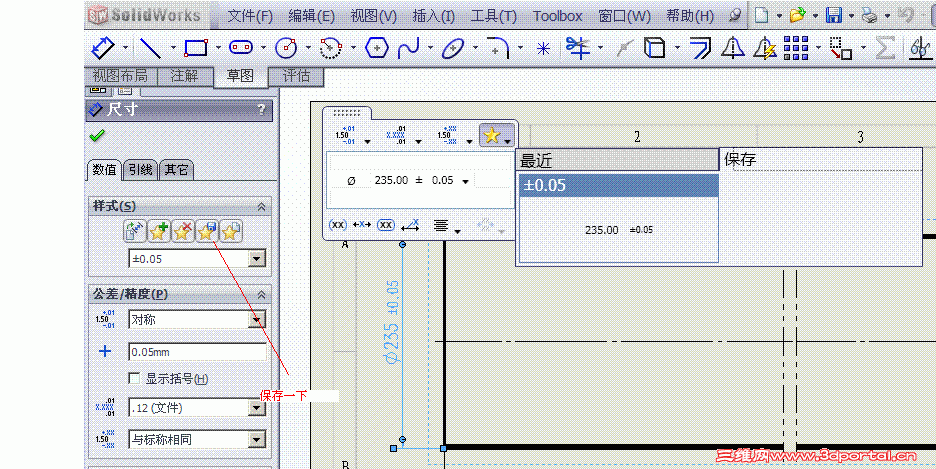Open the style name ±0.05 dropdown
This screenshot has height=469, width=936.
pyautogui.click(x=256, y=259)
